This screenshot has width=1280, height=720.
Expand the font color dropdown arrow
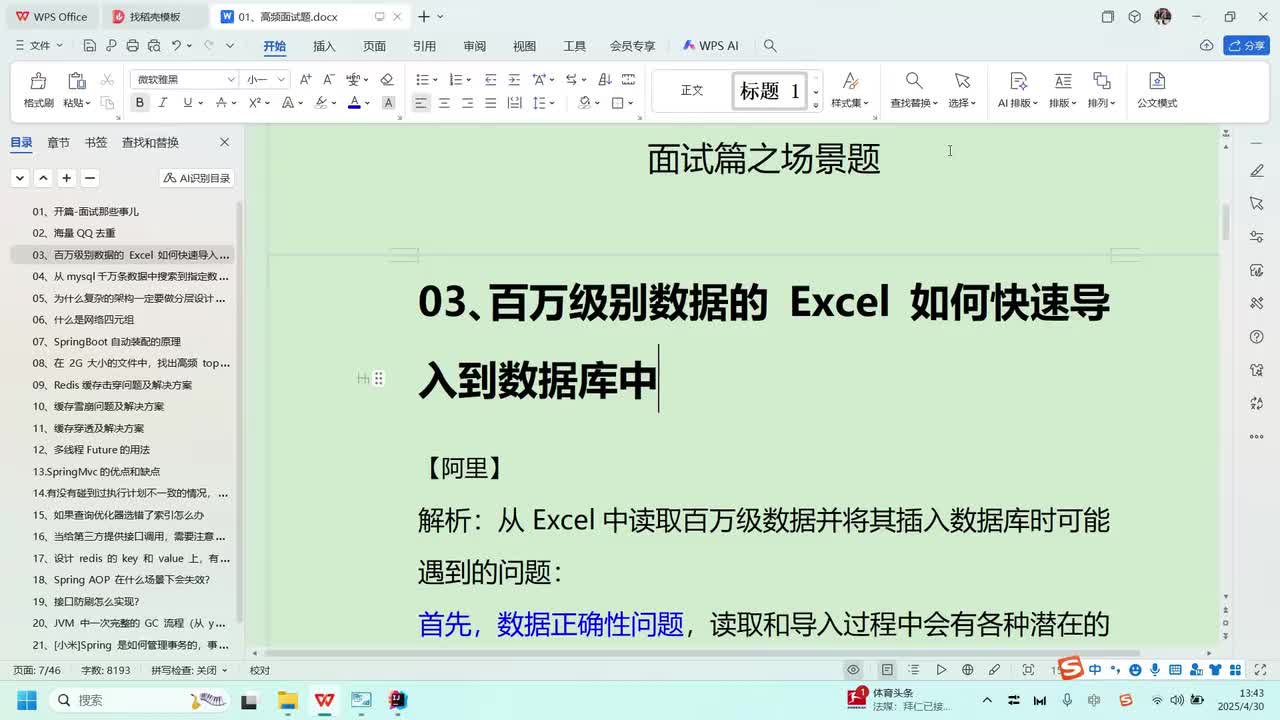[x=367, y=103]
